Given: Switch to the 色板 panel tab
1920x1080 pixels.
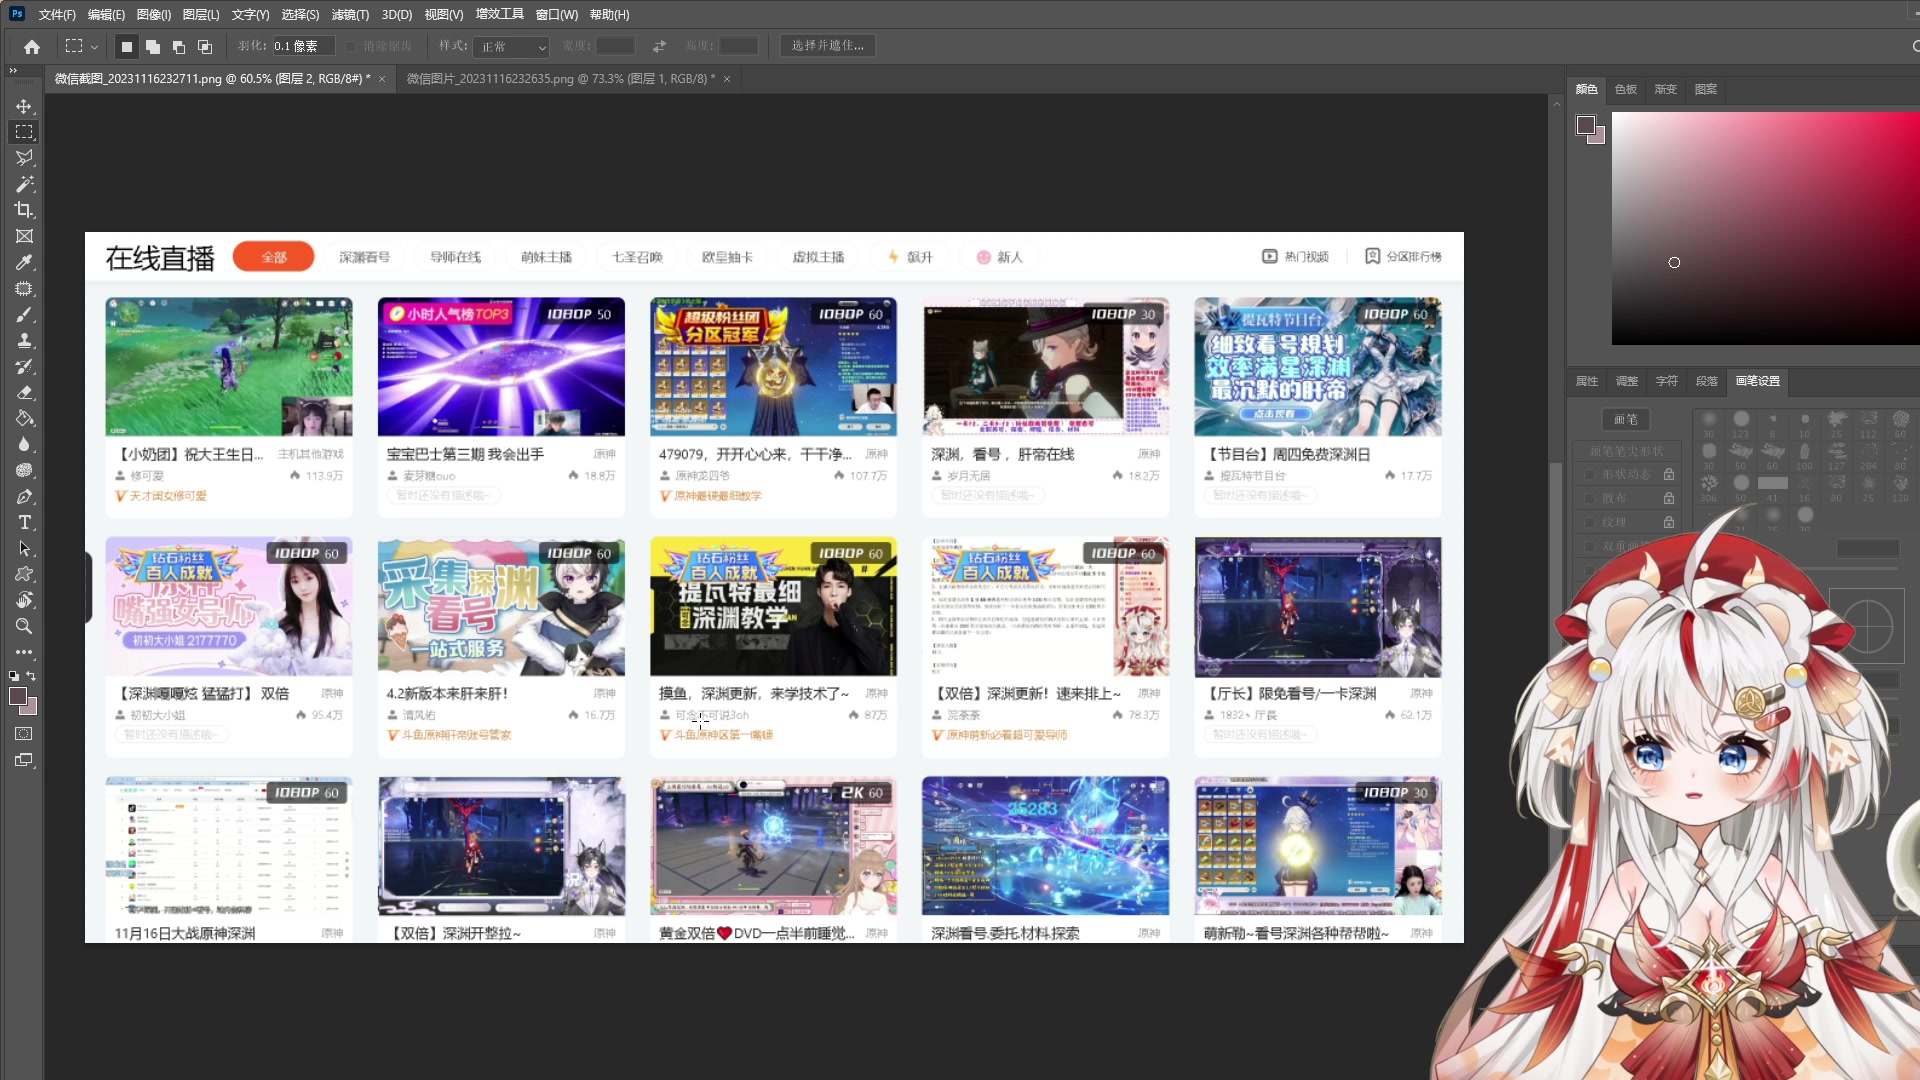Looking at the screenshot, I should tap(1626, 89).
